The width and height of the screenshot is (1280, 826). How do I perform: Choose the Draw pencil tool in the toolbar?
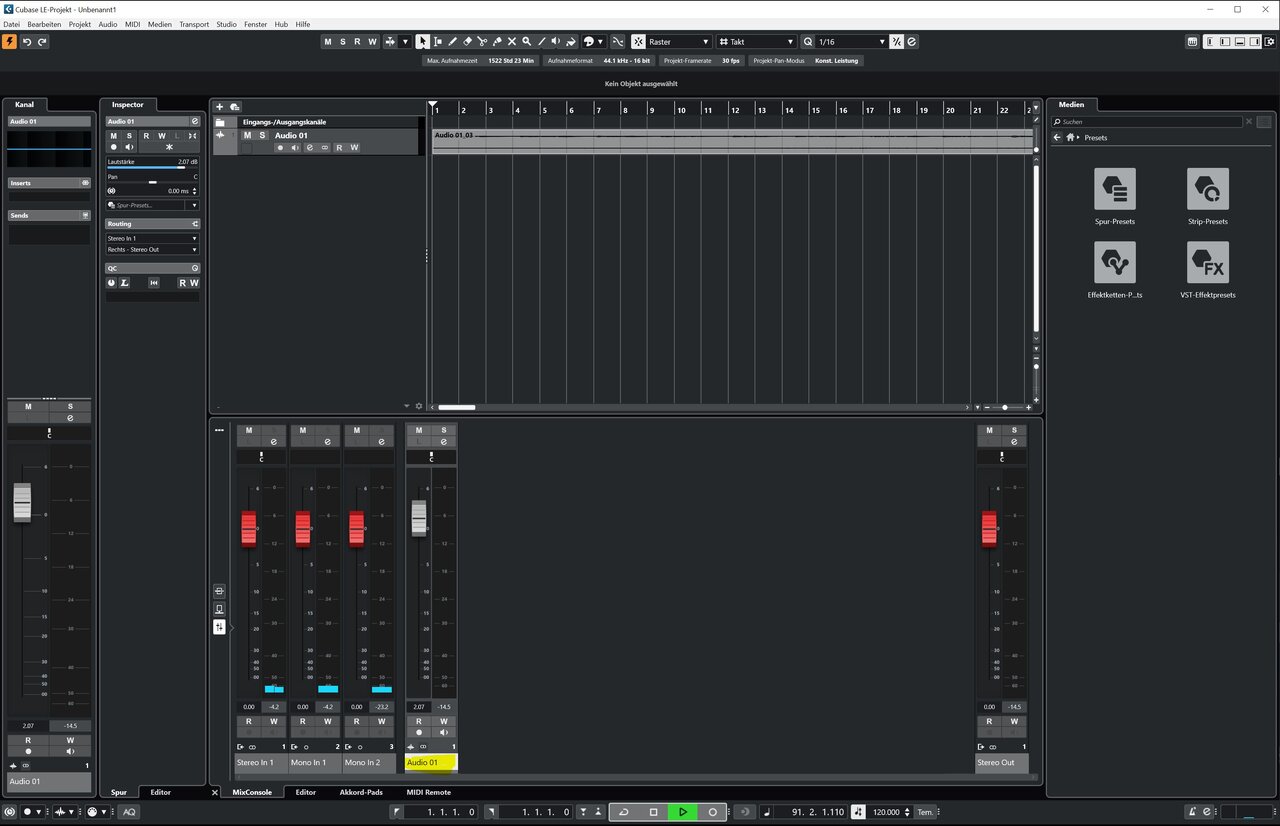point(452,42)
